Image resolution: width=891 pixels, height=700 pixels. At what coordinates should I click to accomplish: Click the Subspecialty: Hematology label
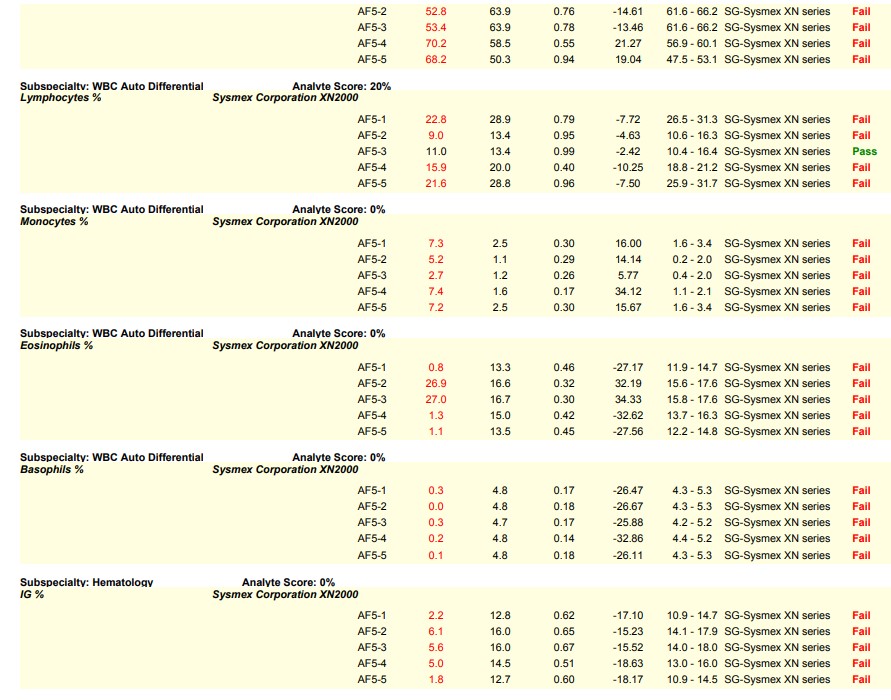click(x=87, y=582)
